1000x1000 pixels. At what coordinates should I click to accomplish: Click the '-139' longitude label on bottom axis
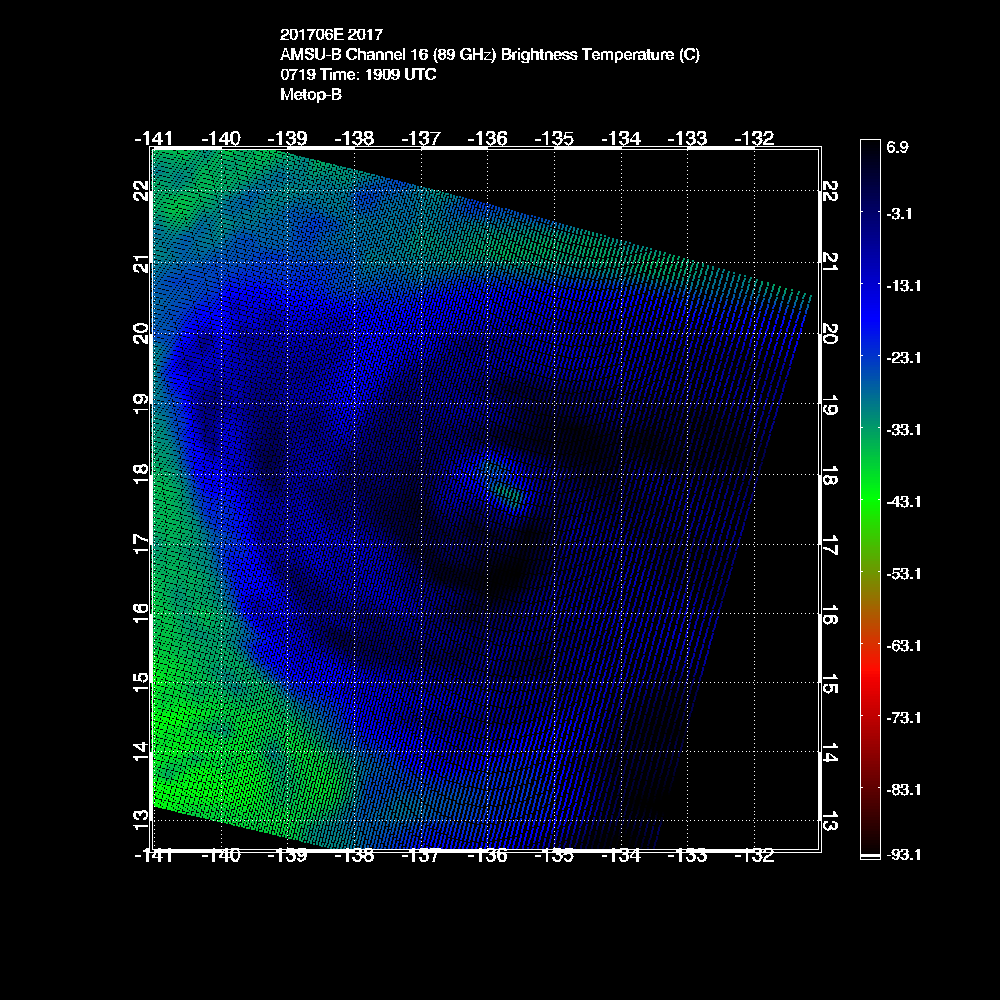287,856
